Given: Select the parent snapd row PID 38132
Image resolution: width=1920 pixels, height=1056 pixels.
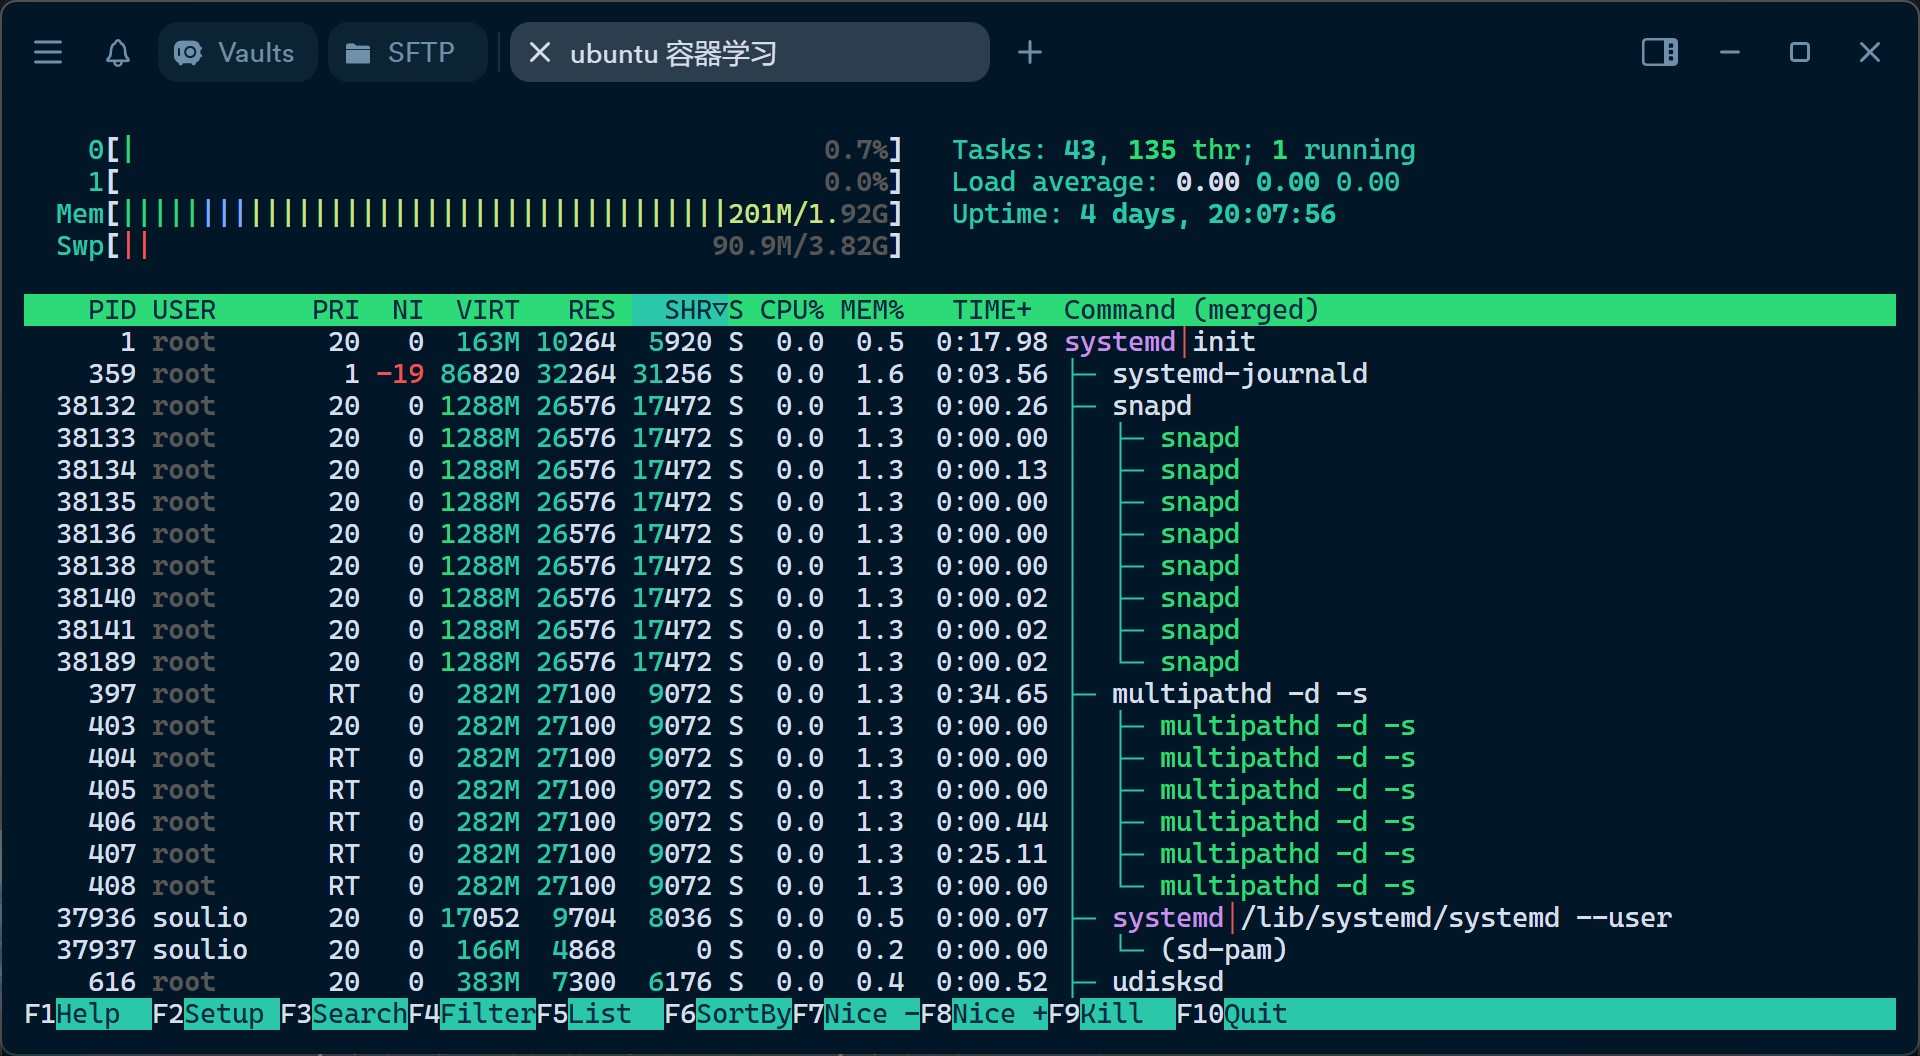Looking at the screenshot, I should pos(960,406).
